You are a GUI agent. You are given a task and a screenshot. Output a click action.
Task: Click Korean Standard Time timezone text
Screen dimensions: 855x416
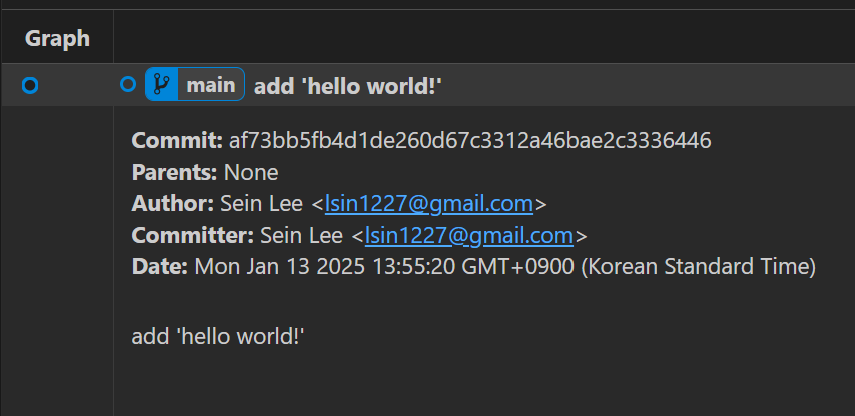click(699, 267)
